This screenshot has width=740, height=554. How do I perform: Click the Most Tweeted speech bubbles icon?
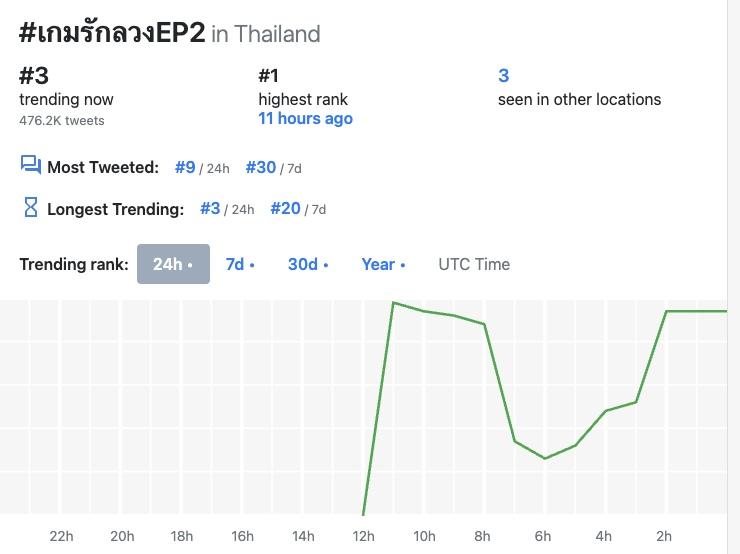[30, 166]
